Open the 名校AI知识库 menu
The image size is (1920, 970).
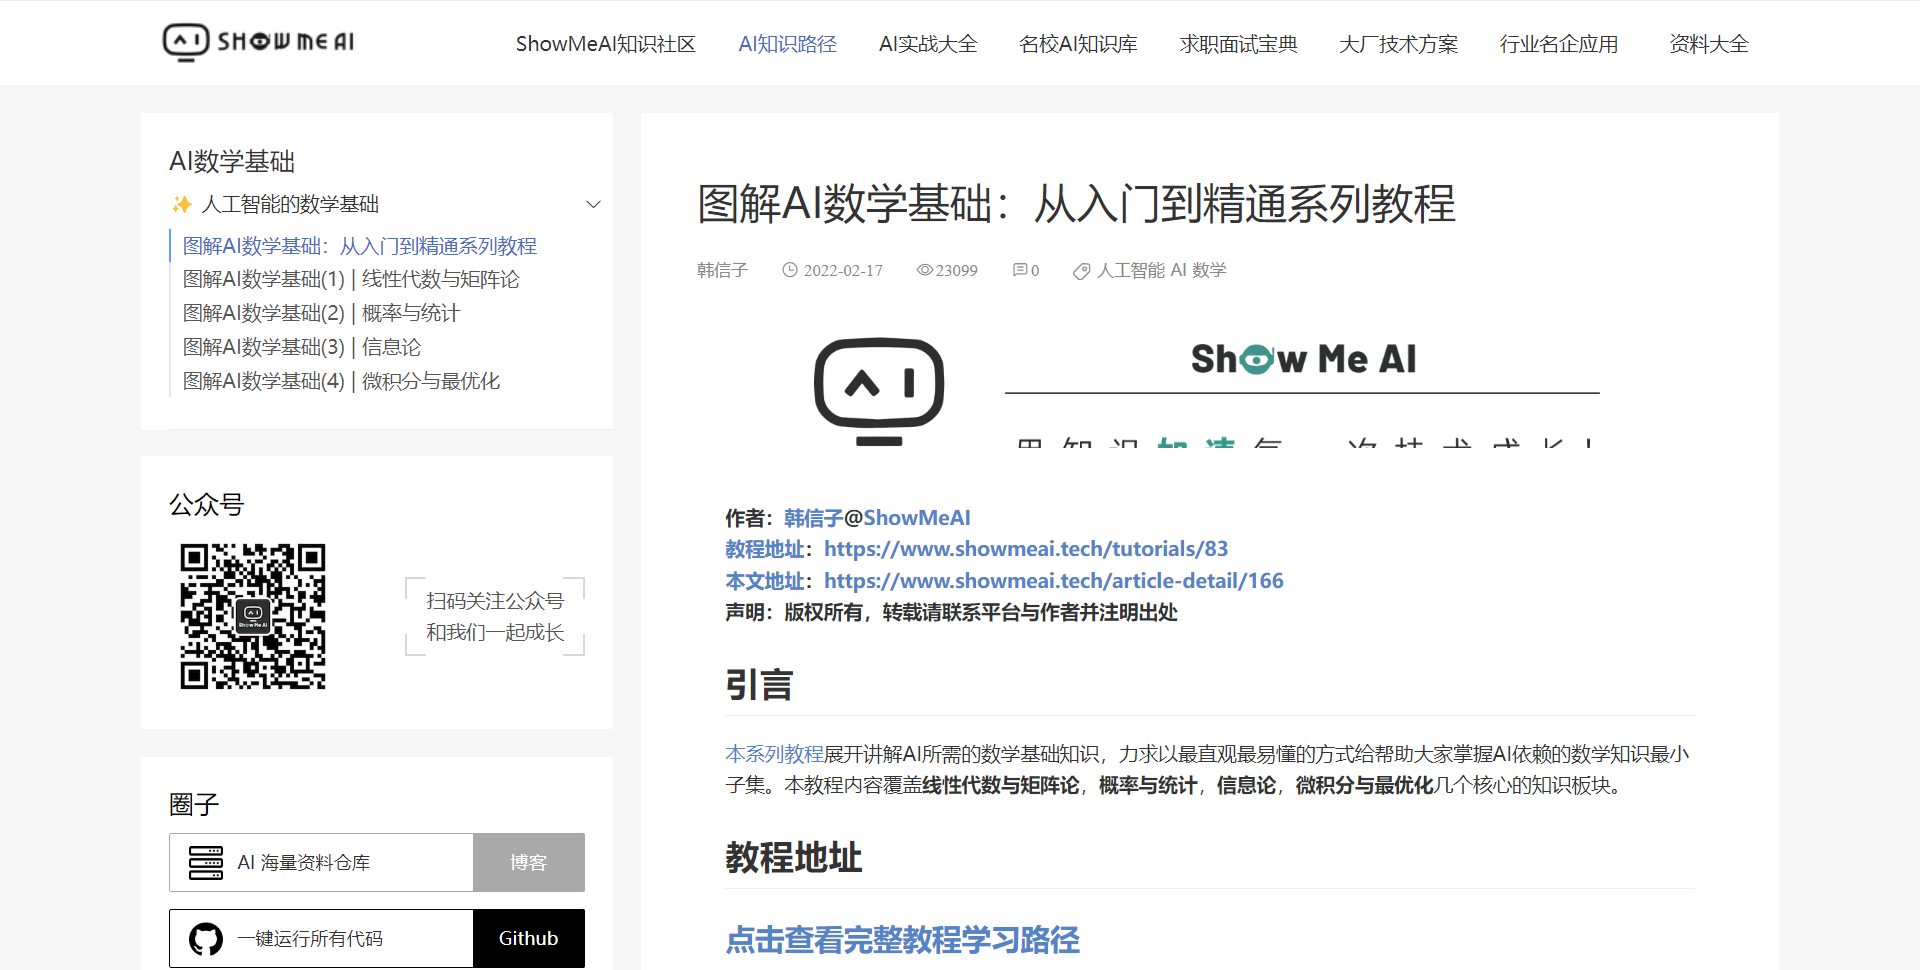pos(1078,44)
